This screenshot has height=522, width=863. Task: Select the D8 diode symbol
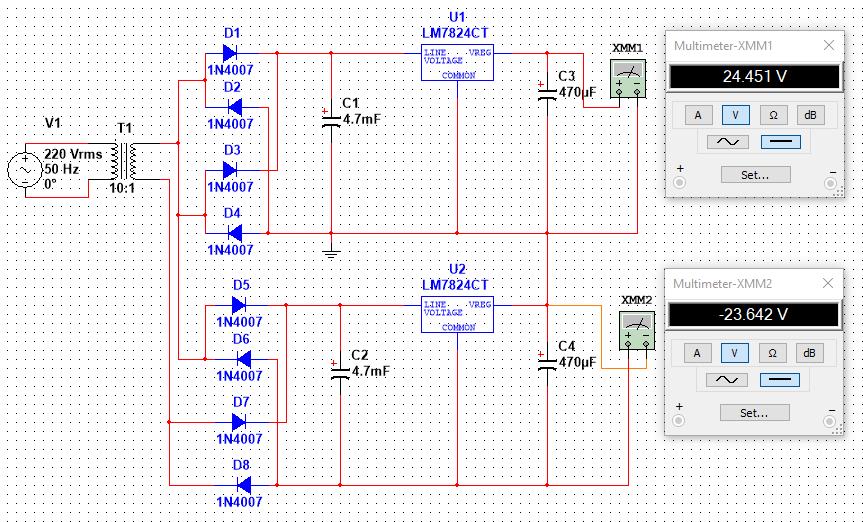point(241,484)
